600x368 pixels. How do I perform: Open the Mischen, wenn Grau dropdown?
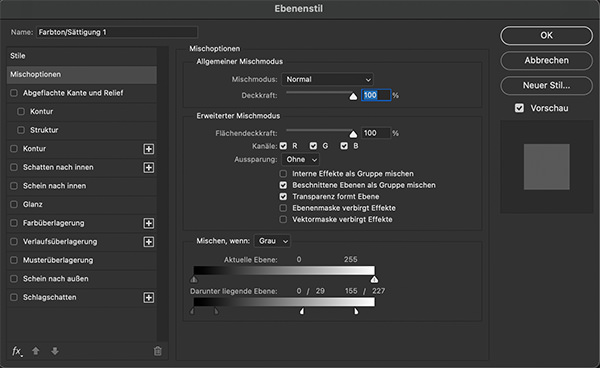[x=272, y=241]
